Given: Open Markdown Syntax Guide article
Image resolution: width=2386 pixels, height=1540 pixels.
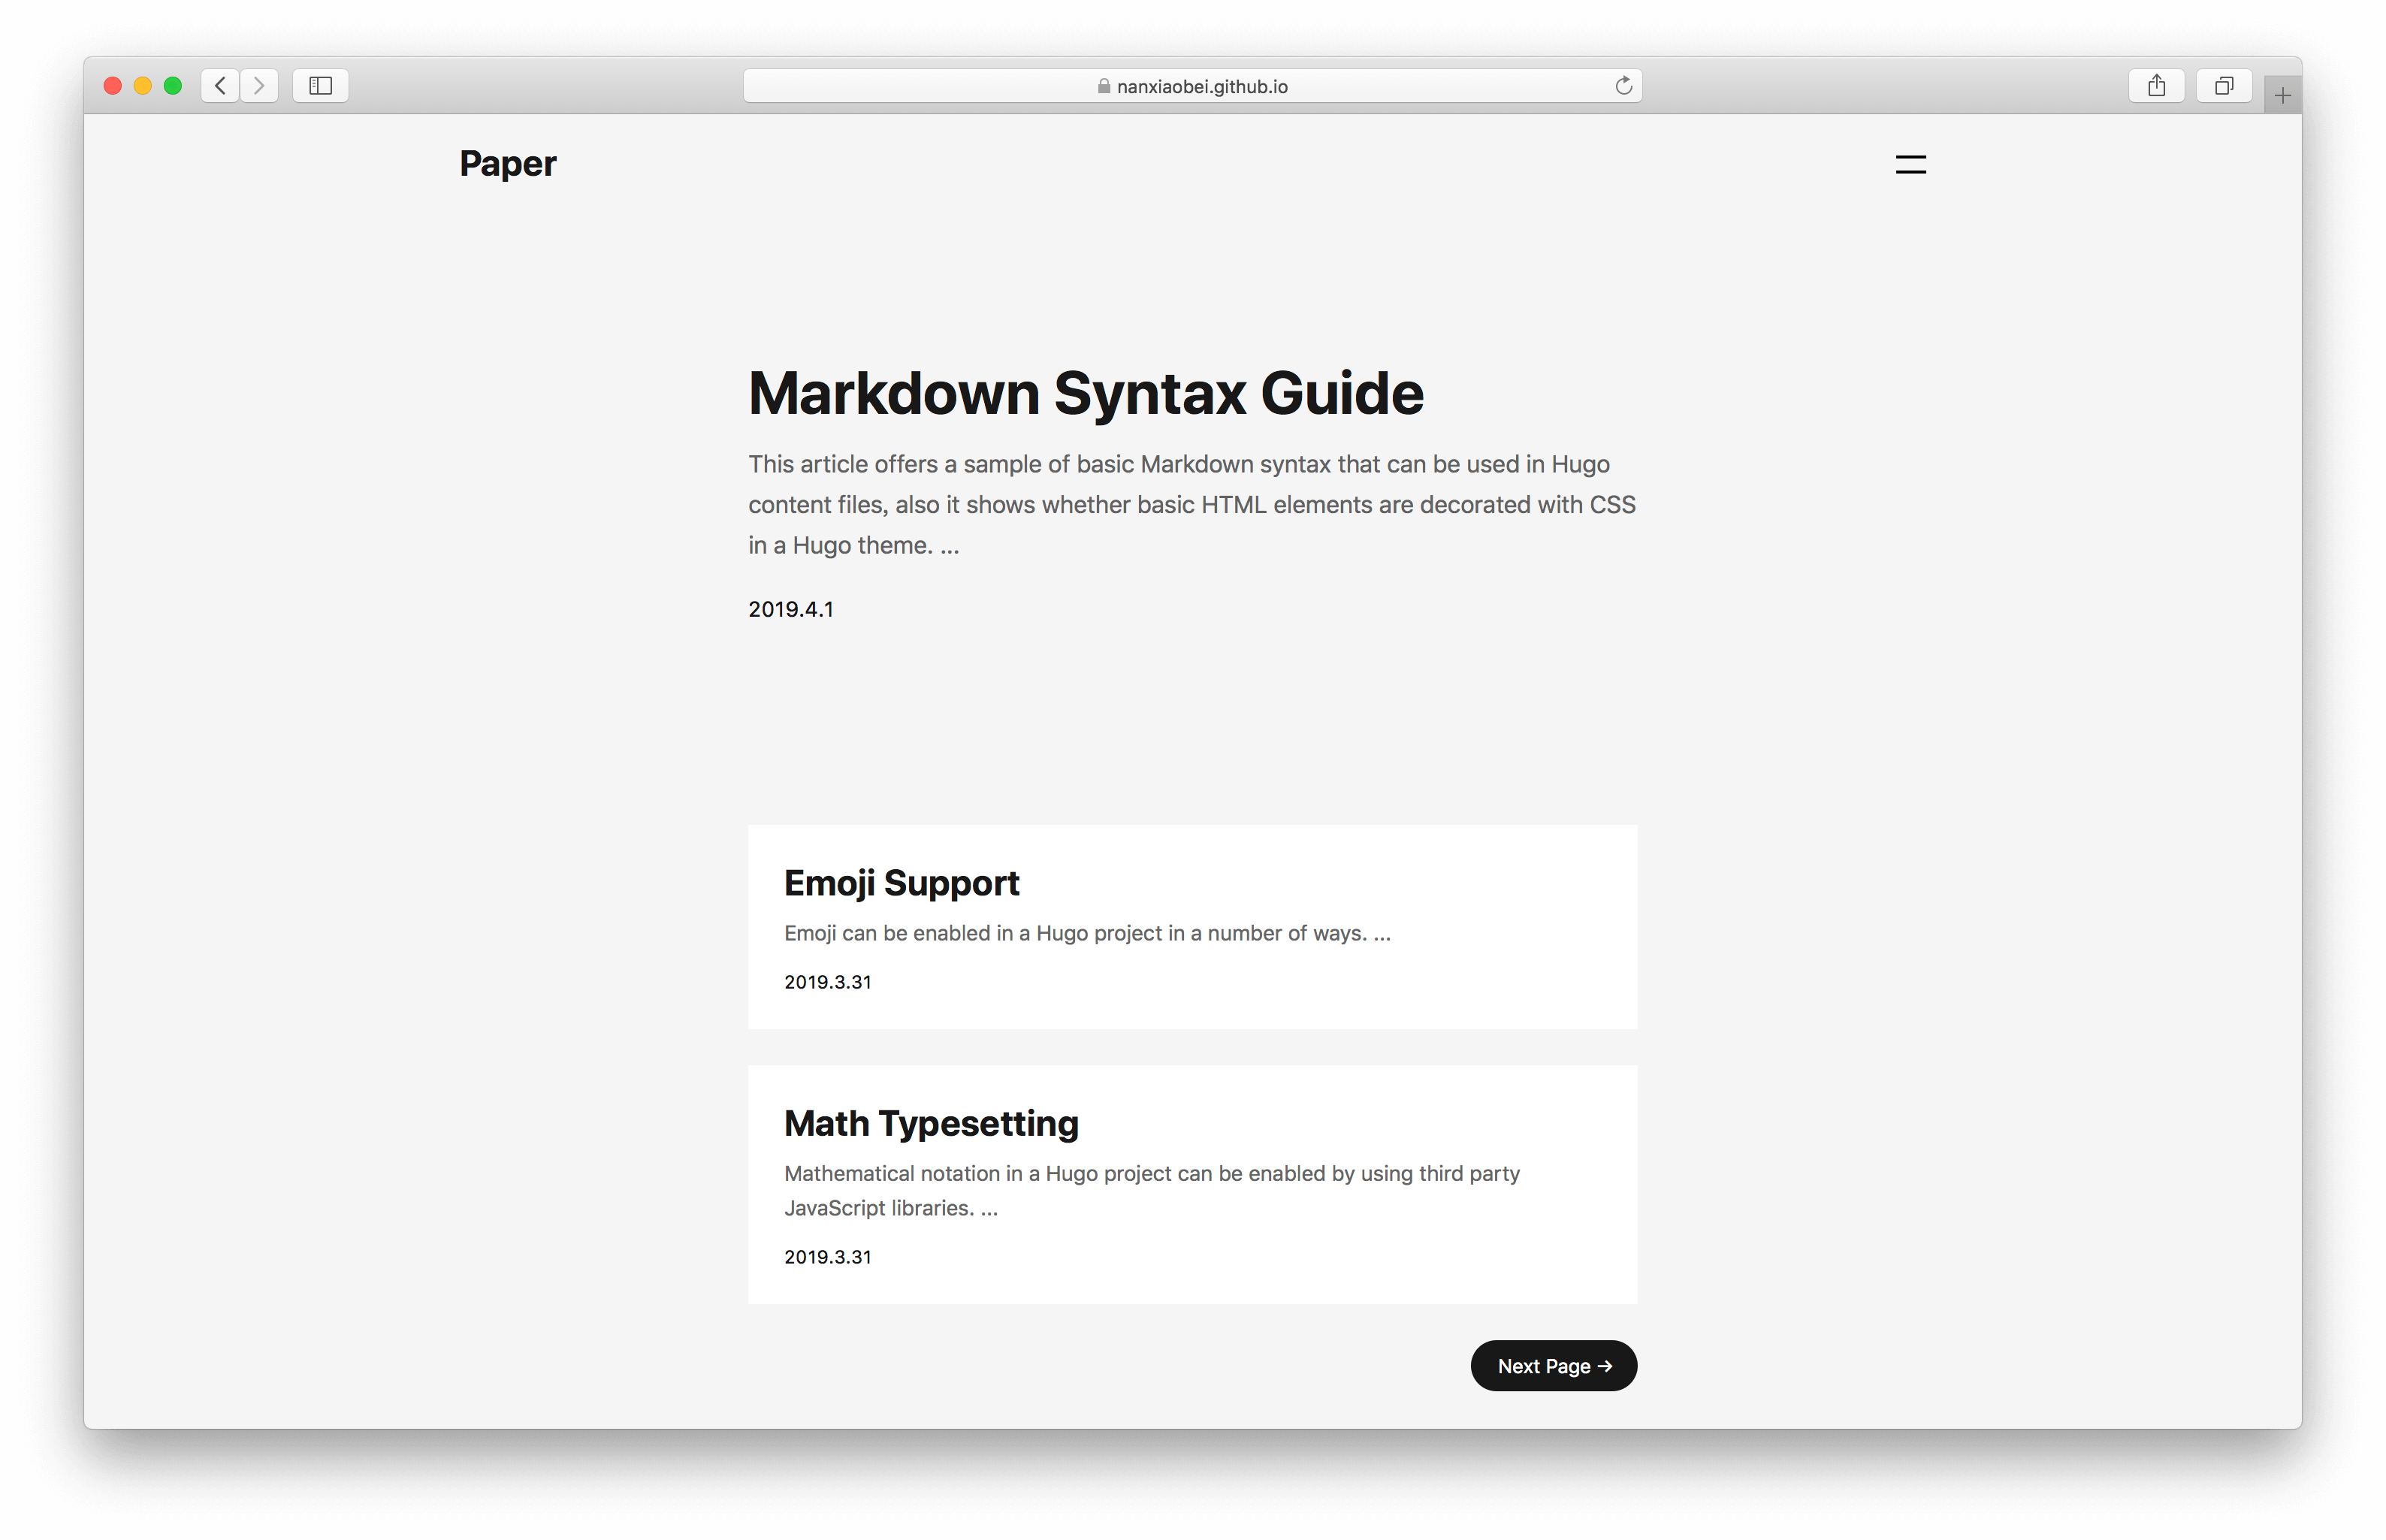Looking at the screenshot, I should pos(1085,393).
